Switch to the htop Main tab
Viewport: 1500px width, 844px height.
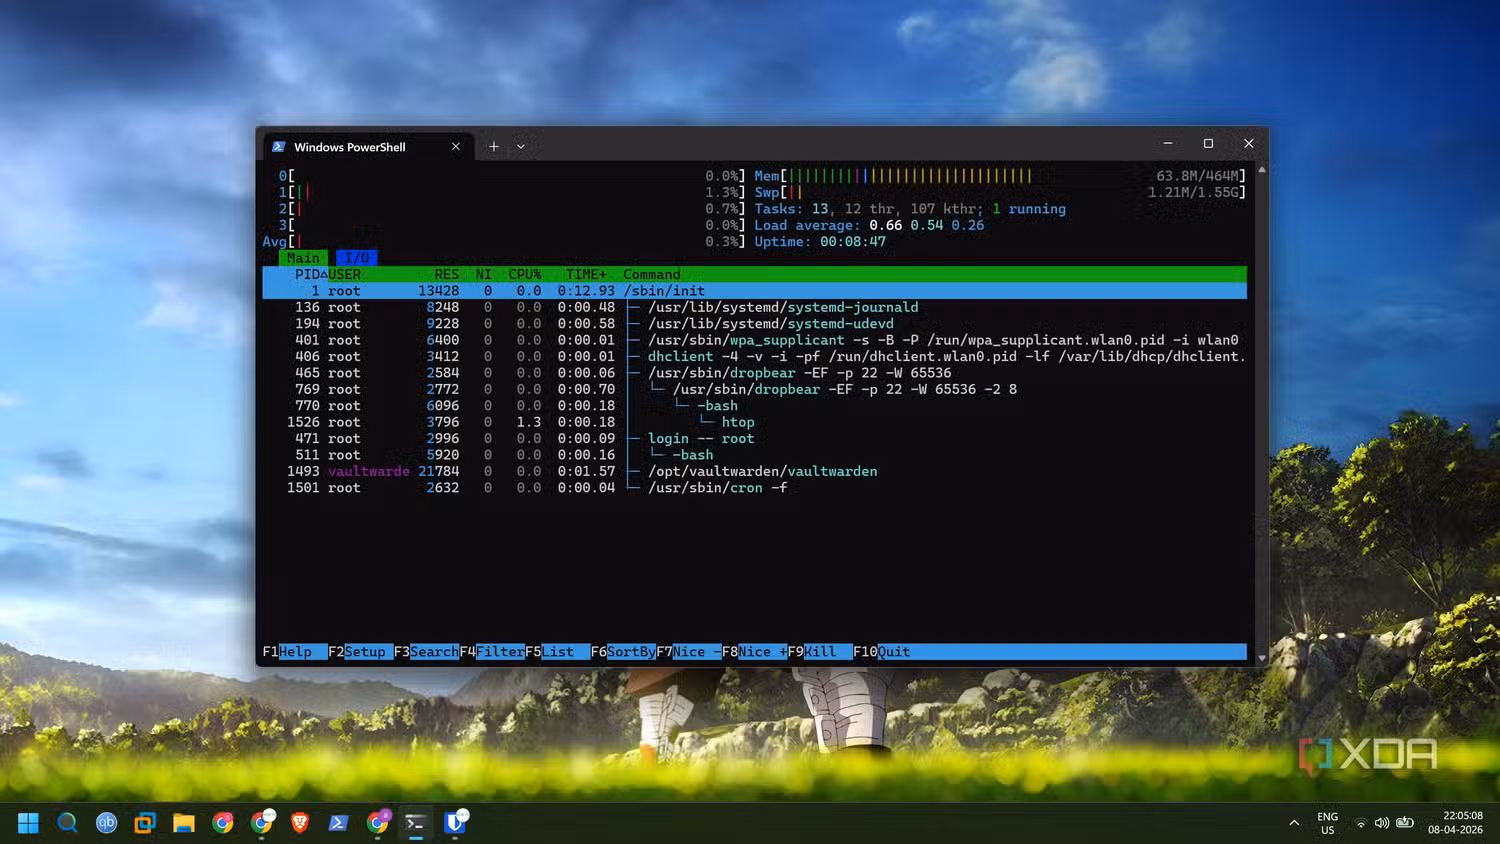click(x=303, y=258)
